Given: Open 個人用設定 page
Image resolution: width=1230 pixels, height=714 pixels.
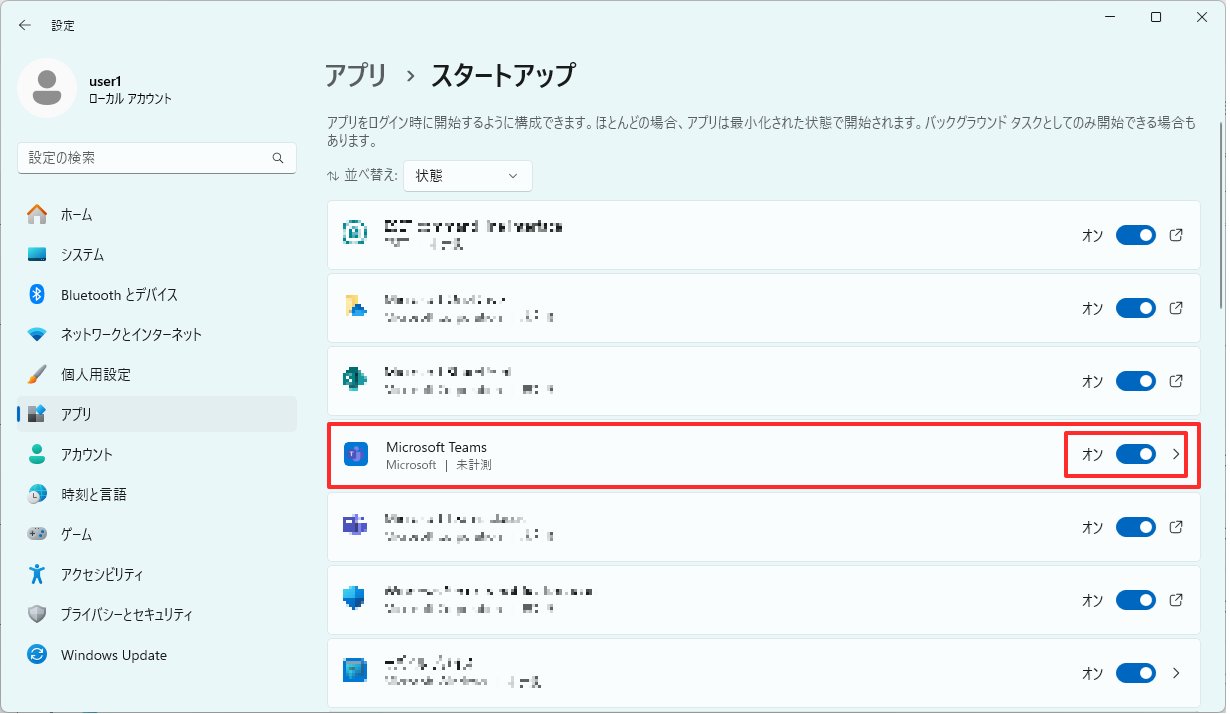Looking at the screenshot, I should pos(157,374).
